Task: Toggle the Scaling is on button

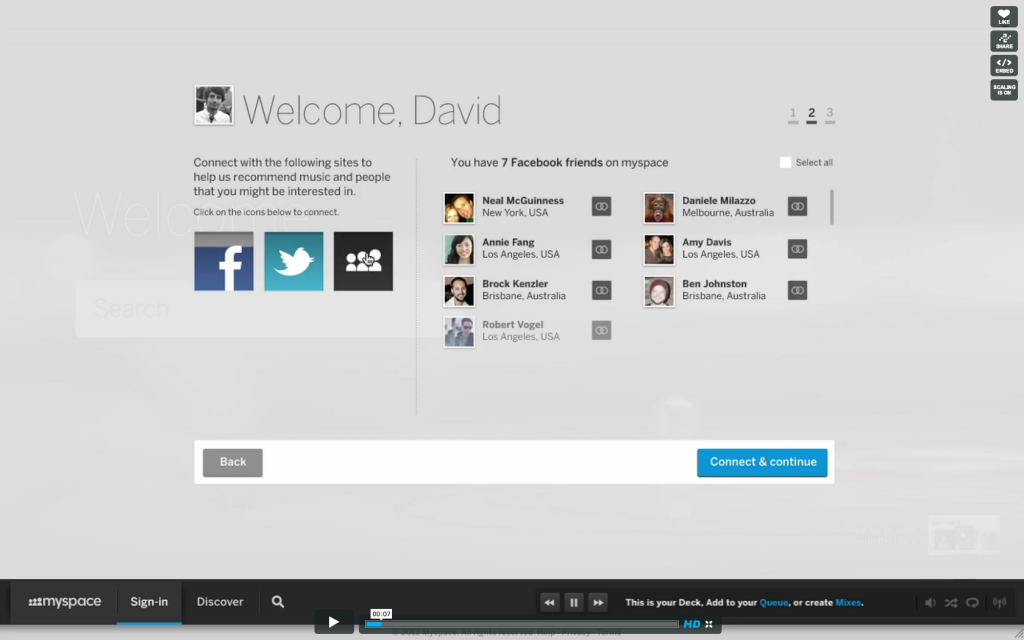Action: click(x=1004, y=89)
